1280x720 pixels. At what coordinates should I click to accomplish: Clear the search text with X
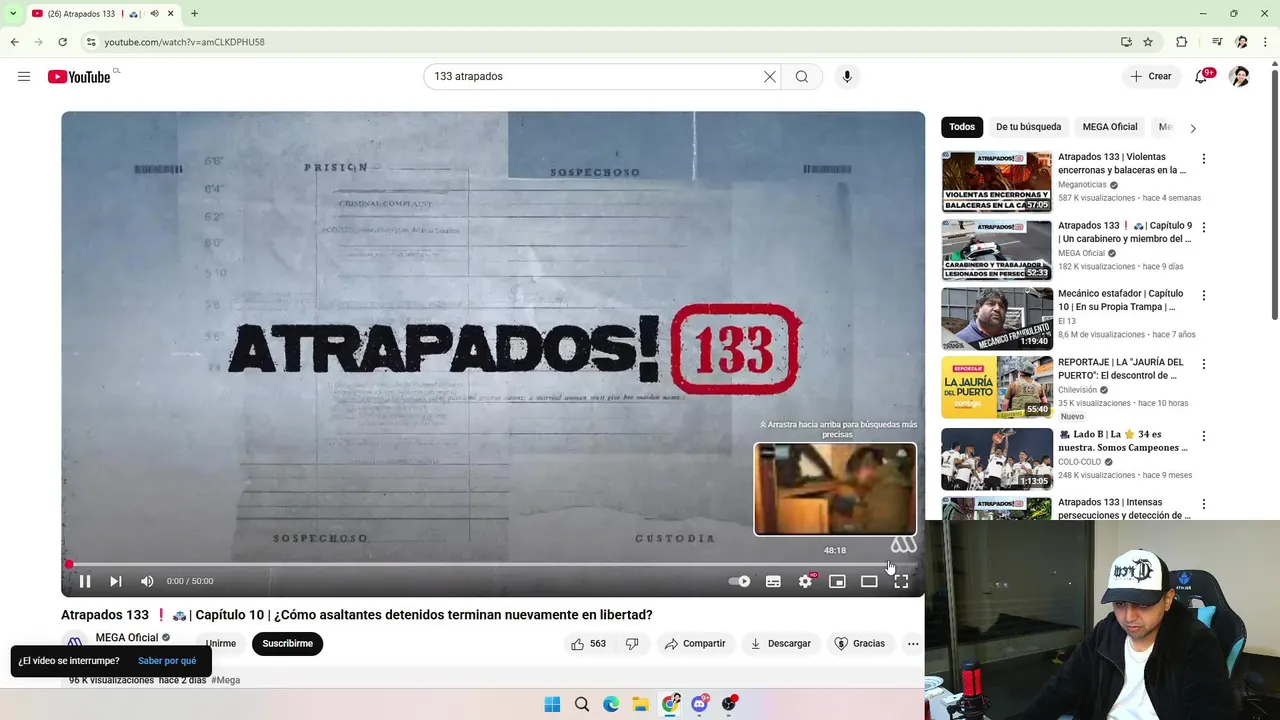(770, 76)
